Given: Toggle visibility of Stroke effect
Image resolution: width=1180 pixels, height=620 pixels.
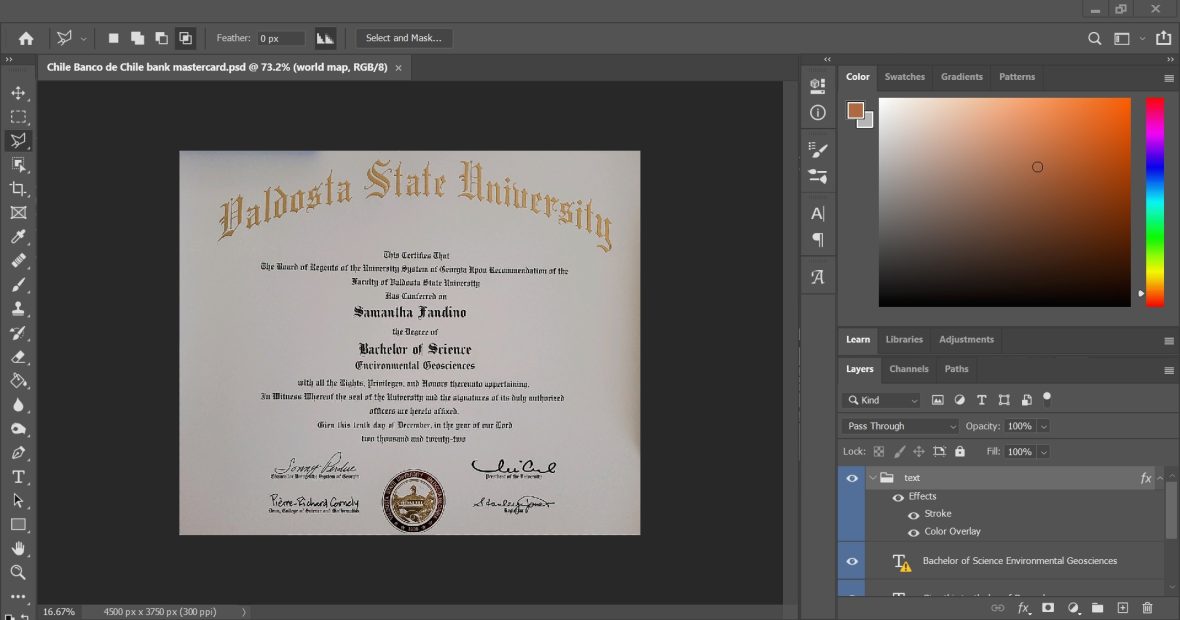Looking at the screenshot, I should tap(913, 515).
